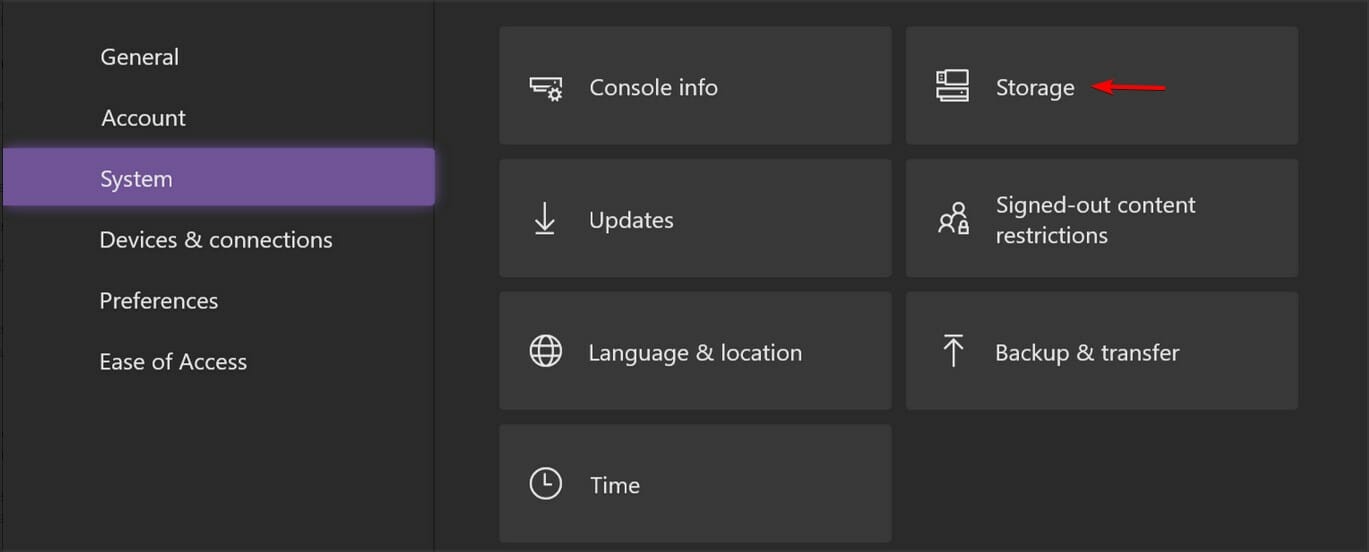This screenshot has width=1369, height=552.
Task: Open the Backup & transfer label
Action: pos(1087,353)
